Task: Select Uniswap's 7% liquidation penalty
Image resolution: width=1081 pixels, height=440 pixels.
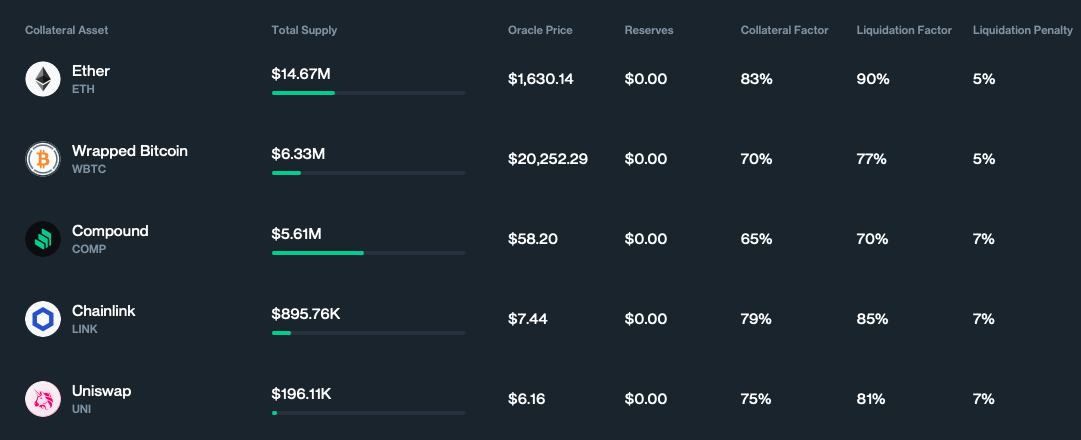Action: point(984,399)
